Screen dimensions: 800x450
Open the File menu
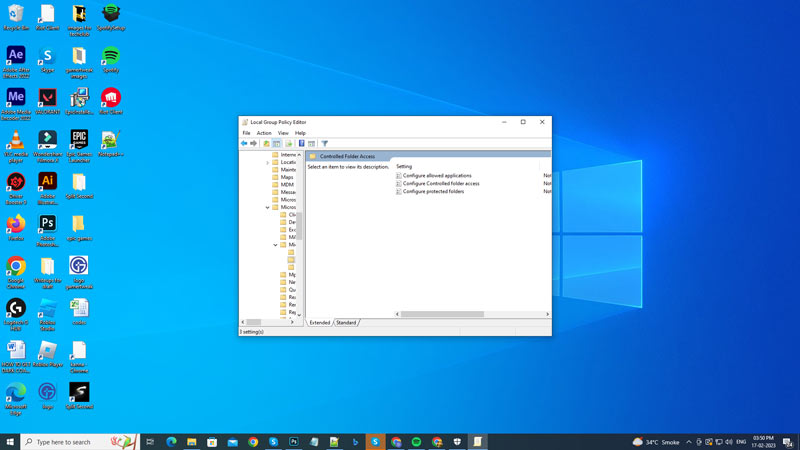(246, 133)
